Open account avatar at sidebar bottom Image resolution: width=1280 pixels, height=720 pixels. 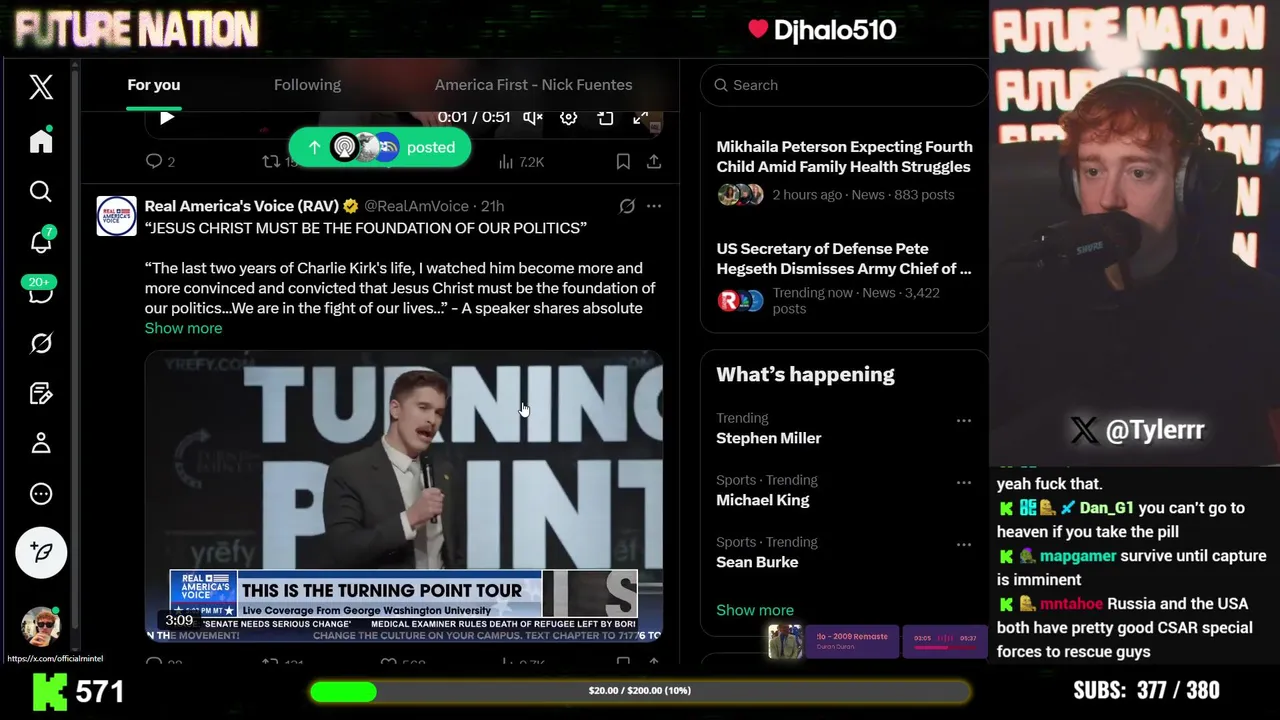[41, 626]
